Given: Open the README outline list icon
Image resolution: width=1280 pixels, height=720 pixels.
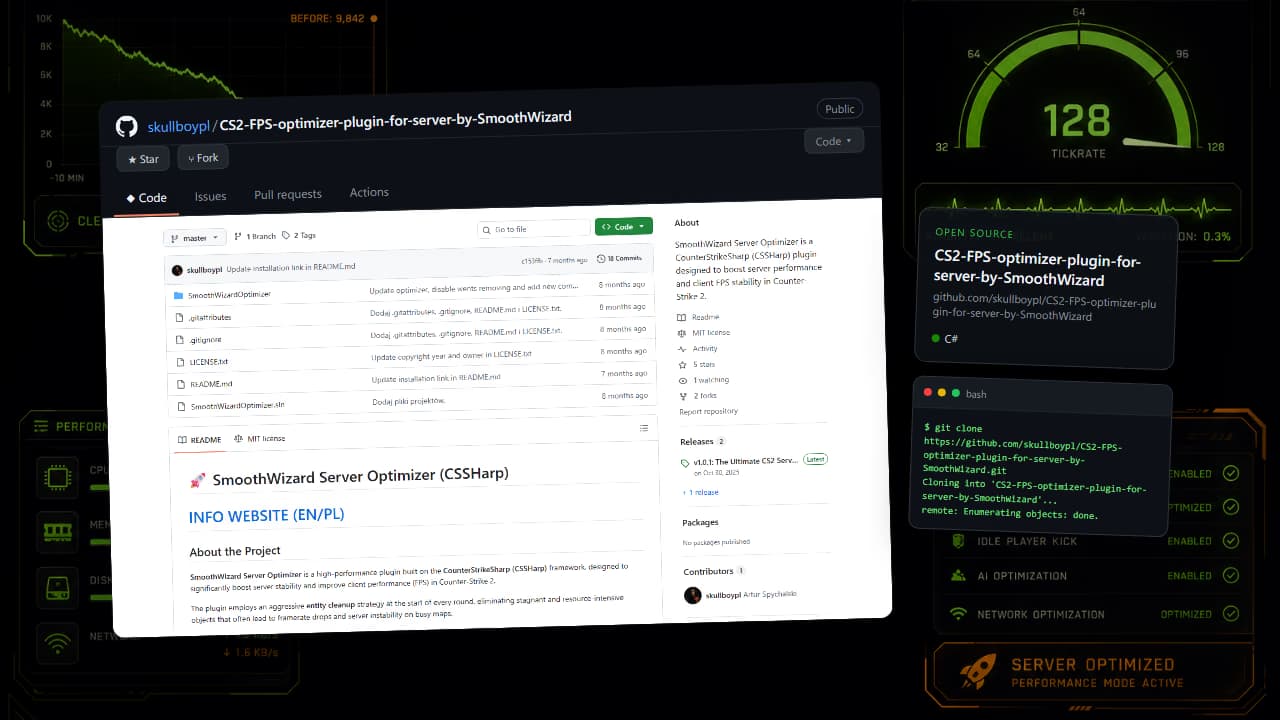Looking at the screenshot, I should (x=644, y=428).
